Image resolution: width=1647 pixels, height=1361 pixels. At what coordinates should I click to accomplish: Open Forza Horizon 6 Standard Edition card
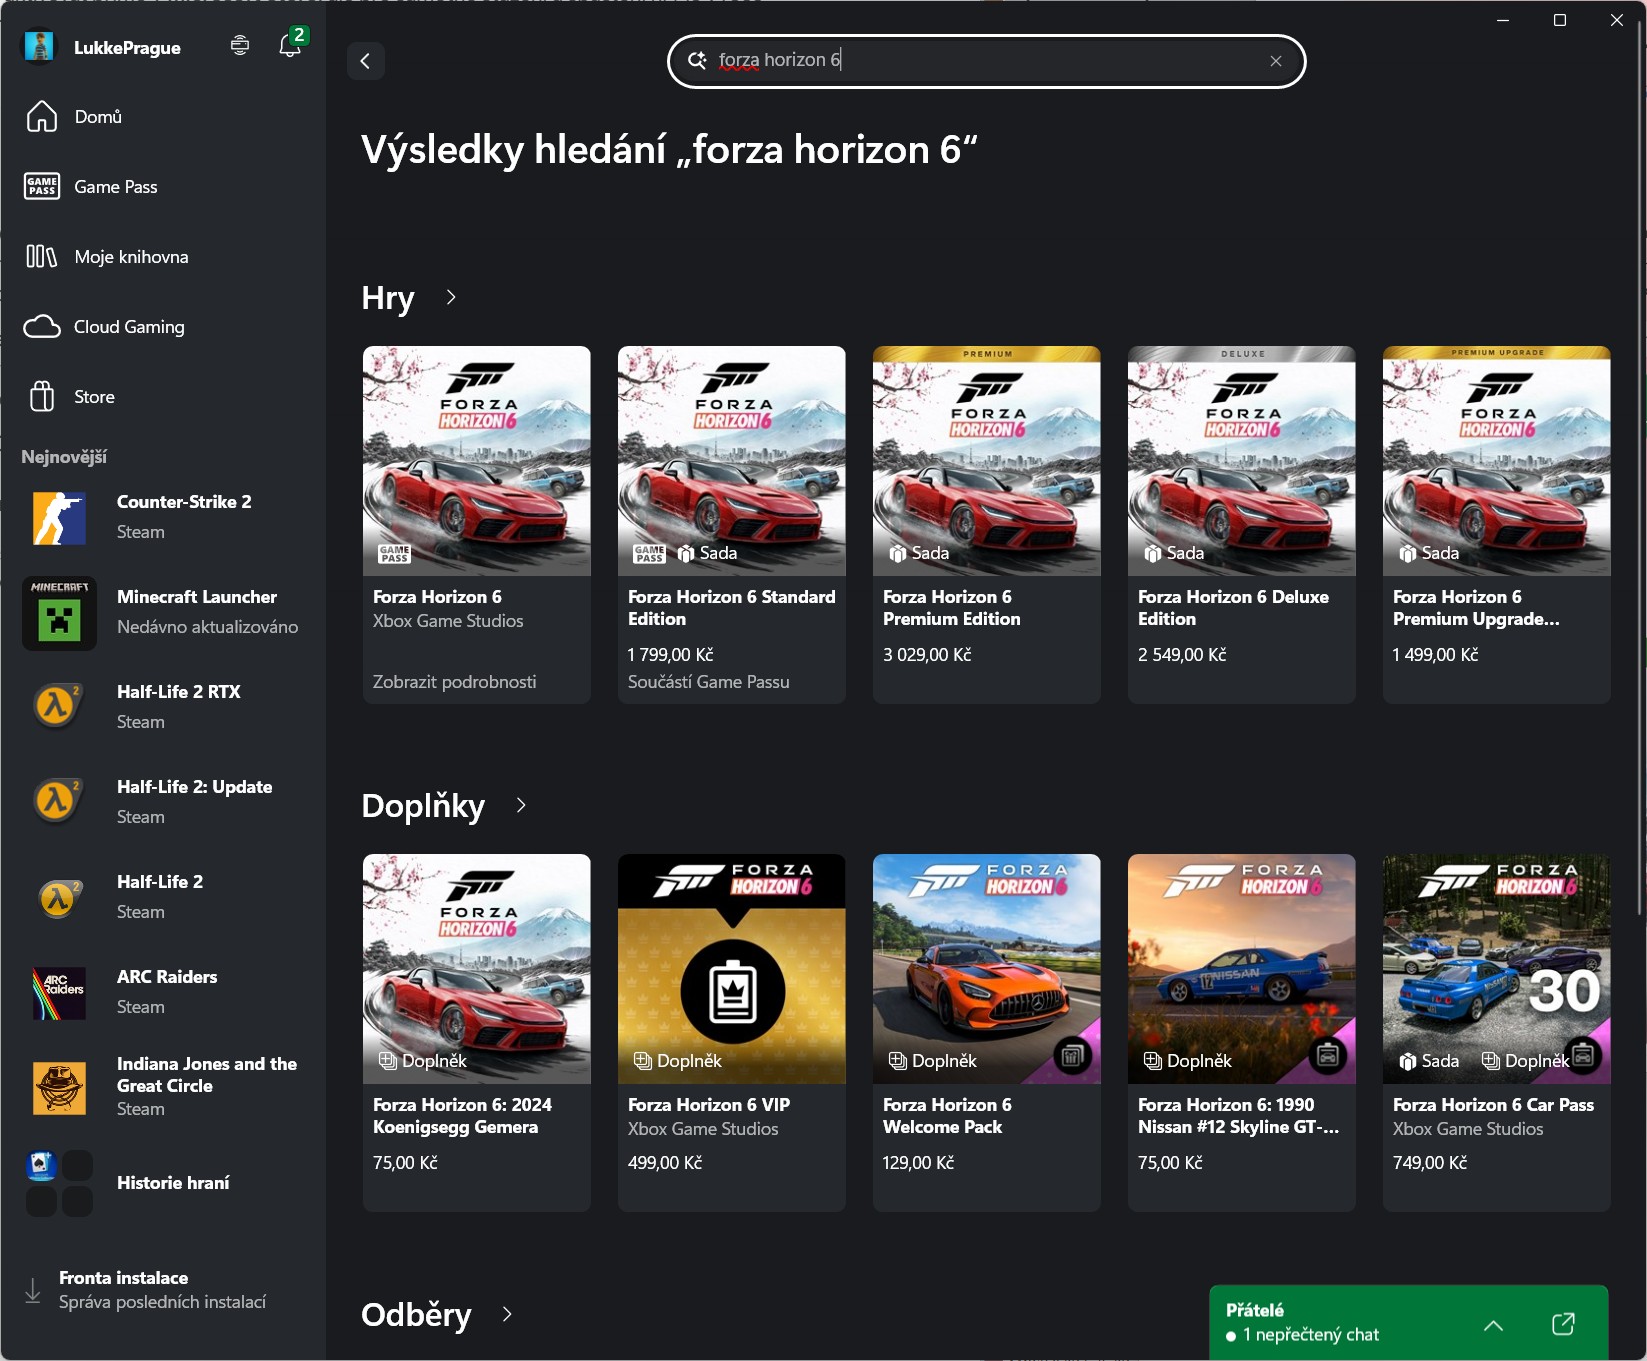click(x=732, y=525)
